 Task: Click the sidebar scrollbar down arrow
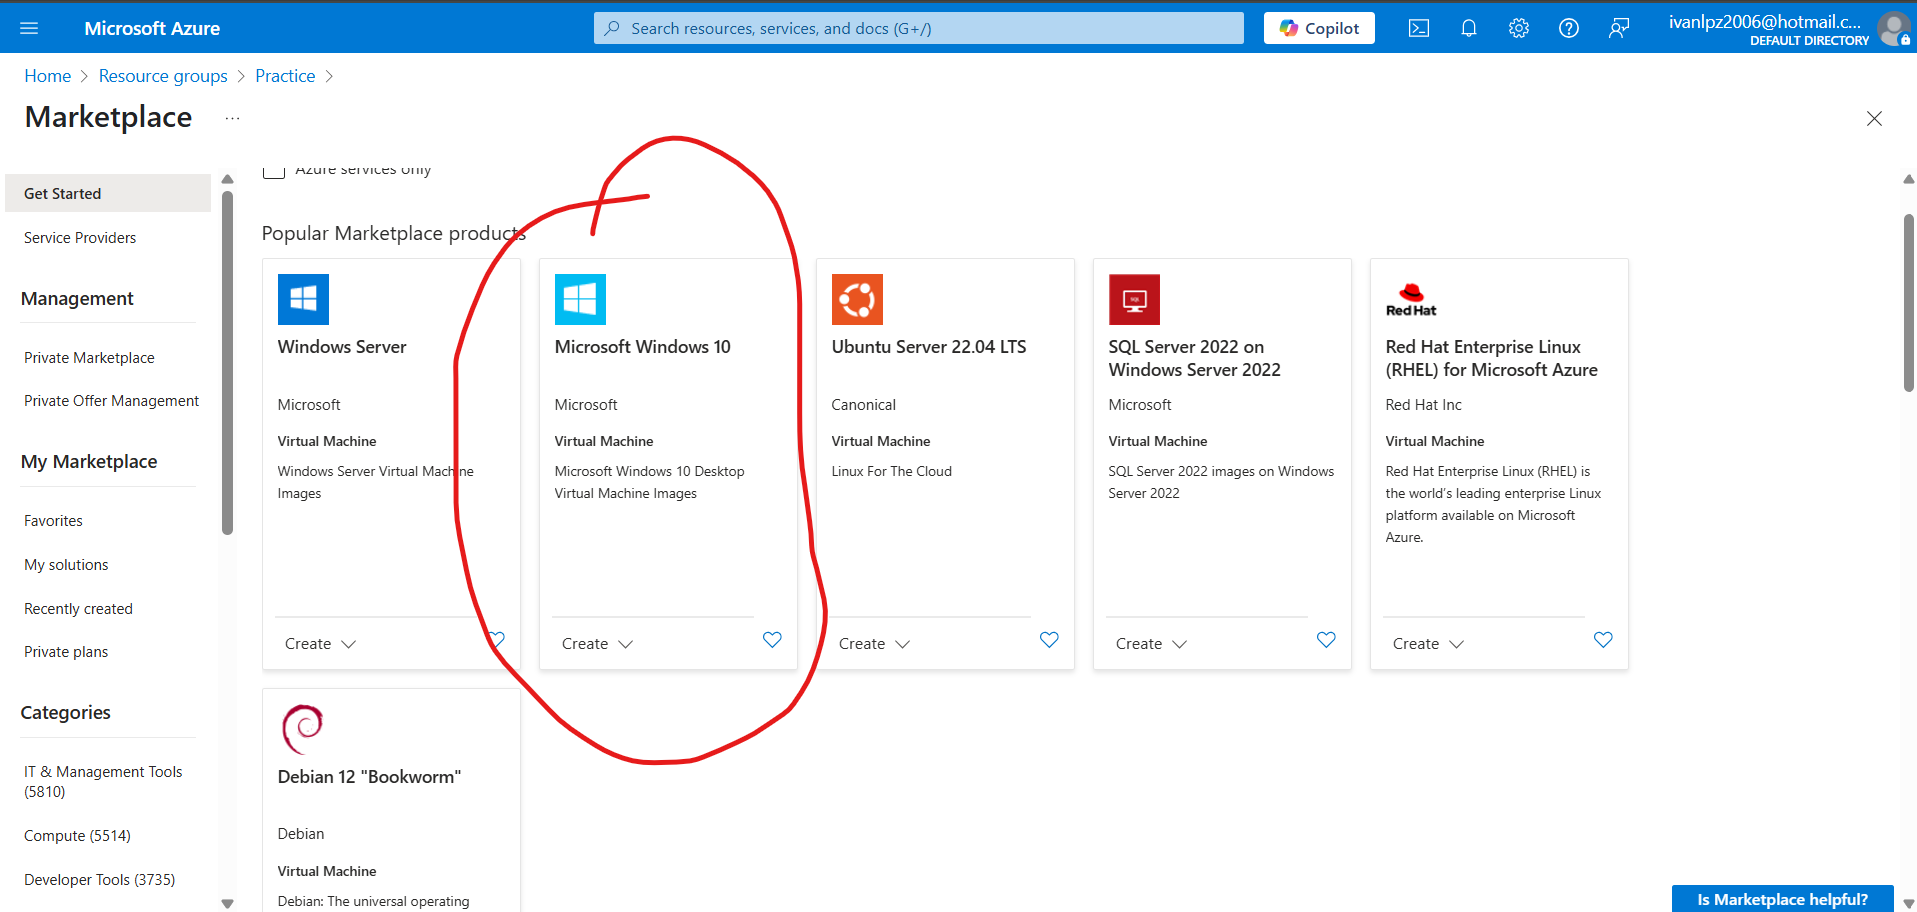click(227, 903)
